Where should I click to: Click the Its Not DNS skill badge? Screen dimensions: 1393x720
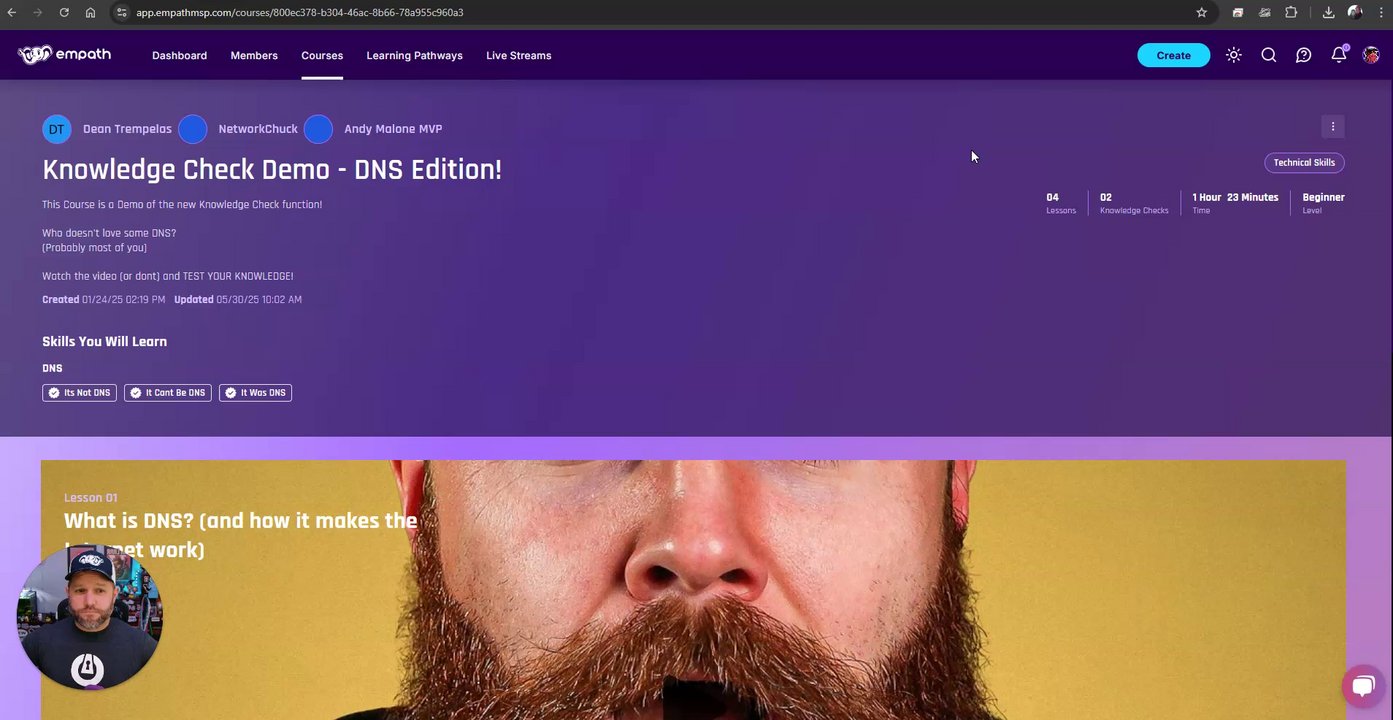point(79,393)
